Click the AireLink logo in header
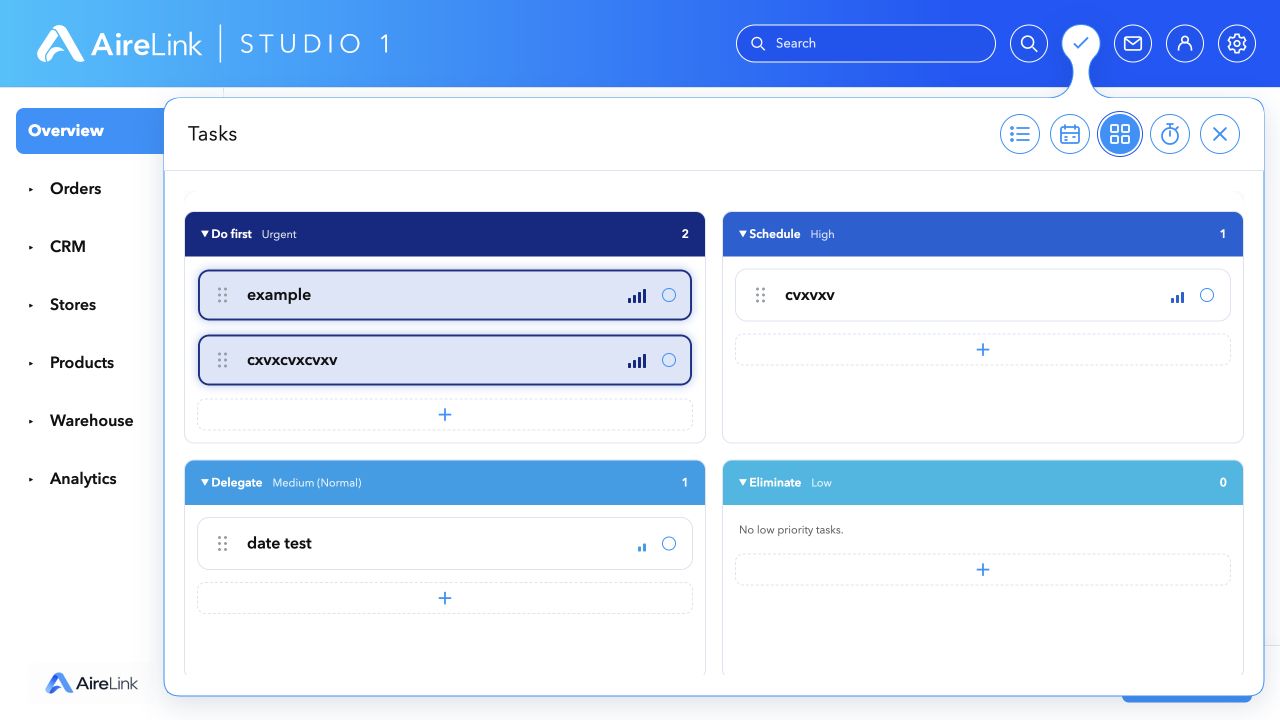Screen dimensions: 1280x720 120,44
